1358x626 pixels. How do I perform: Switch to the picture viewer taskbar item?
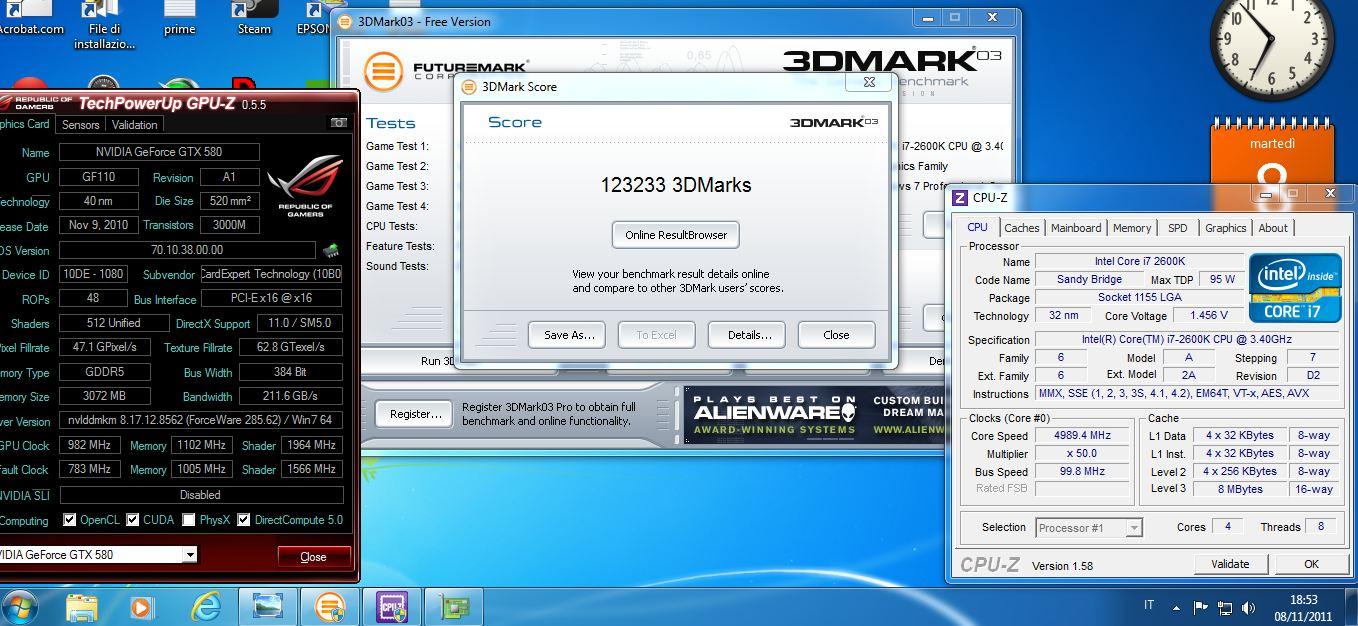click(267, 607)
